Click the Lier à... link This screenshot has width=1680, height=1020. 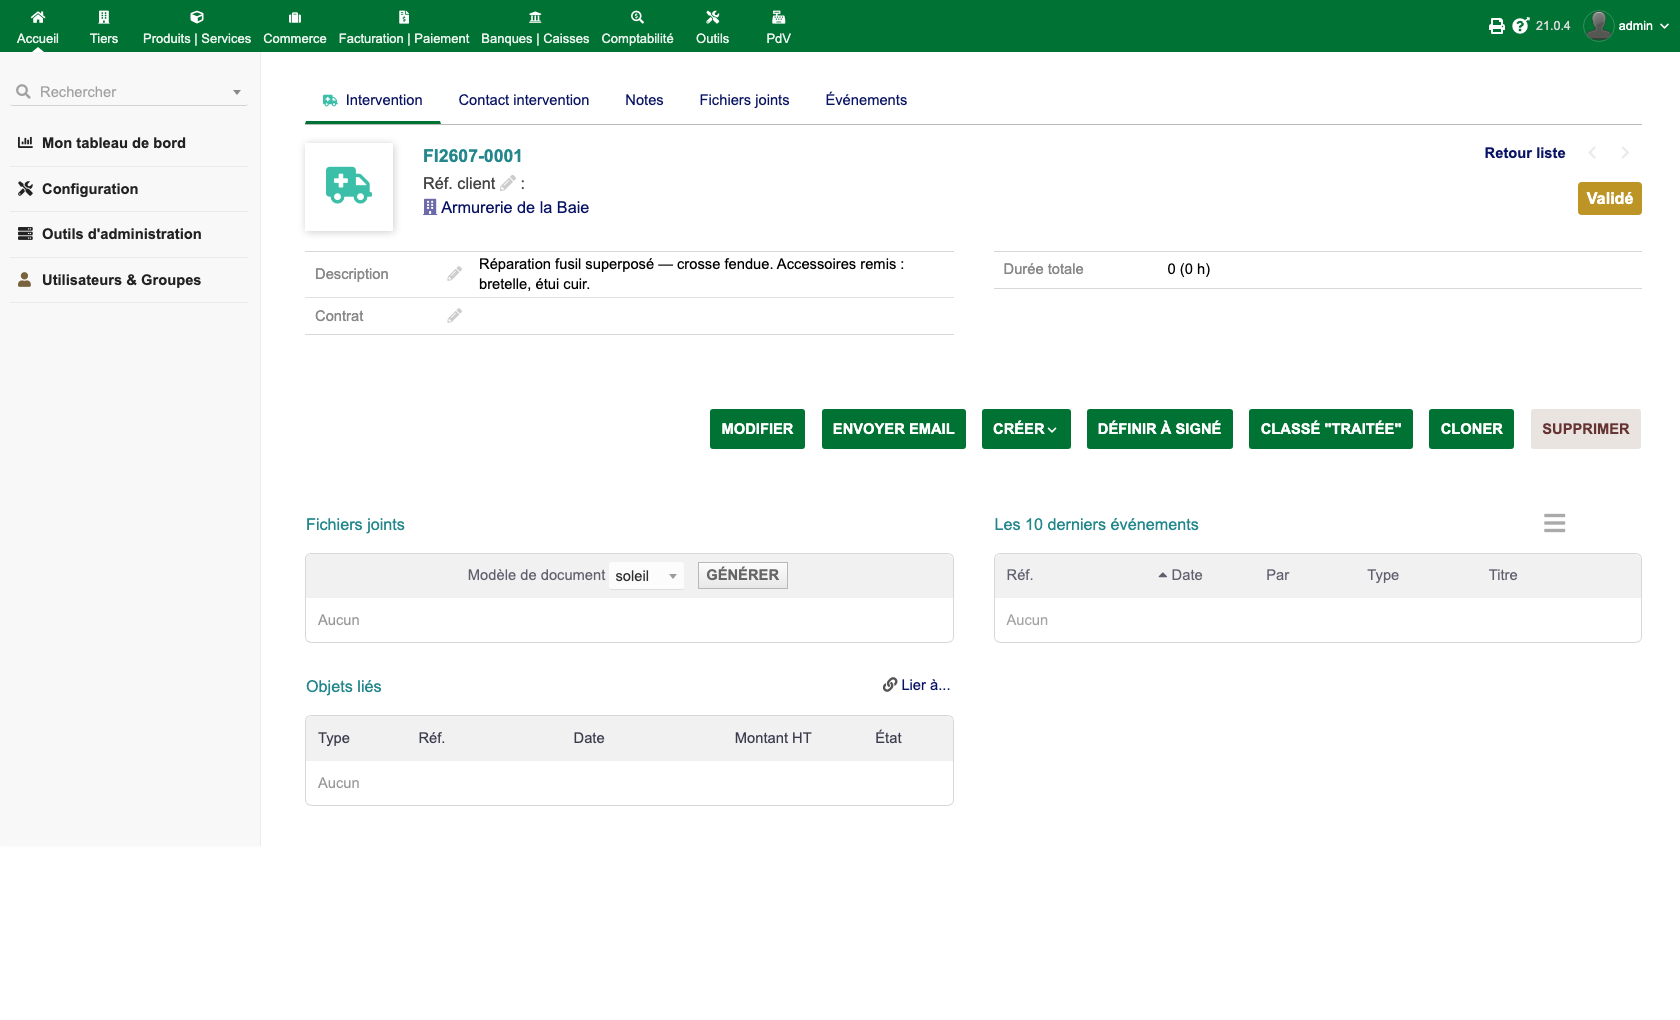pyautogui.click(x=916, y=685)
